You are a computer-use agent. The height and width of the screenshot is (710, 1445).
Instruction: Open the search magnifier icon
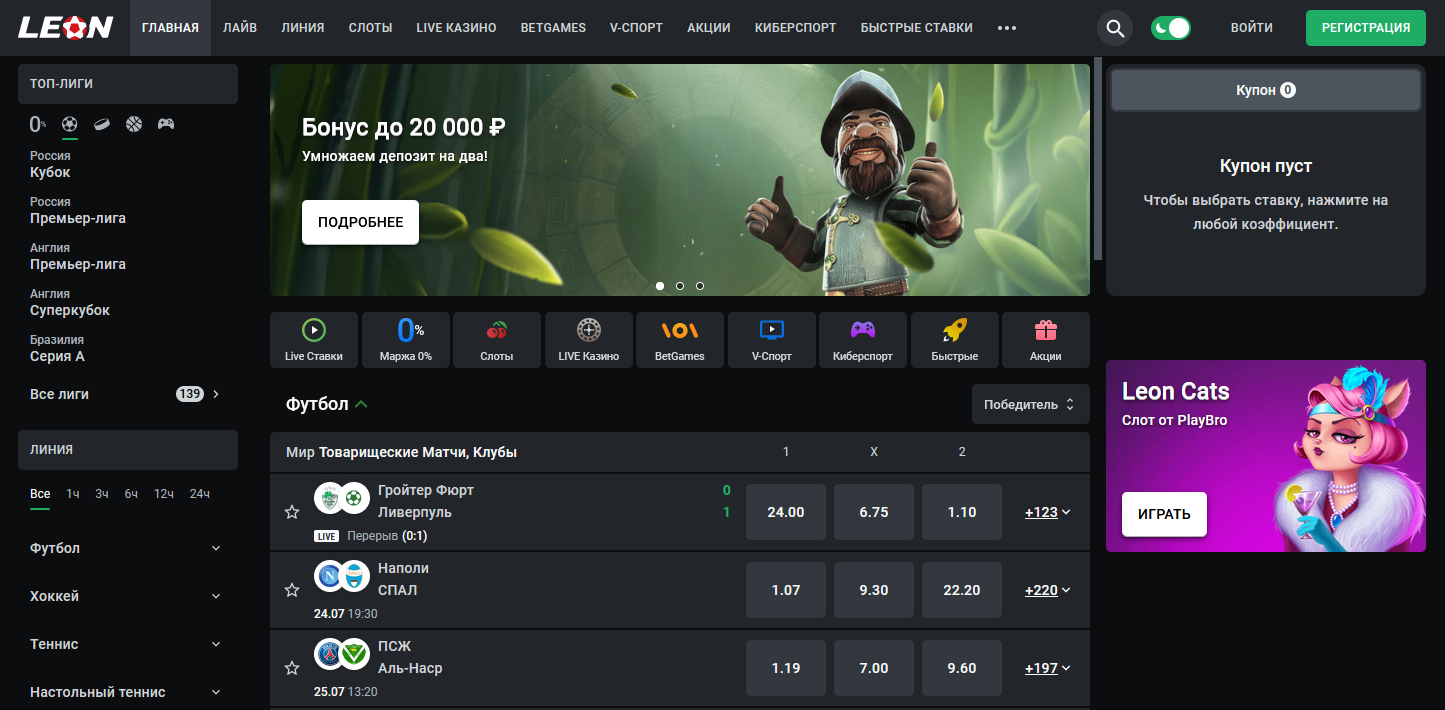(1115, 28)
